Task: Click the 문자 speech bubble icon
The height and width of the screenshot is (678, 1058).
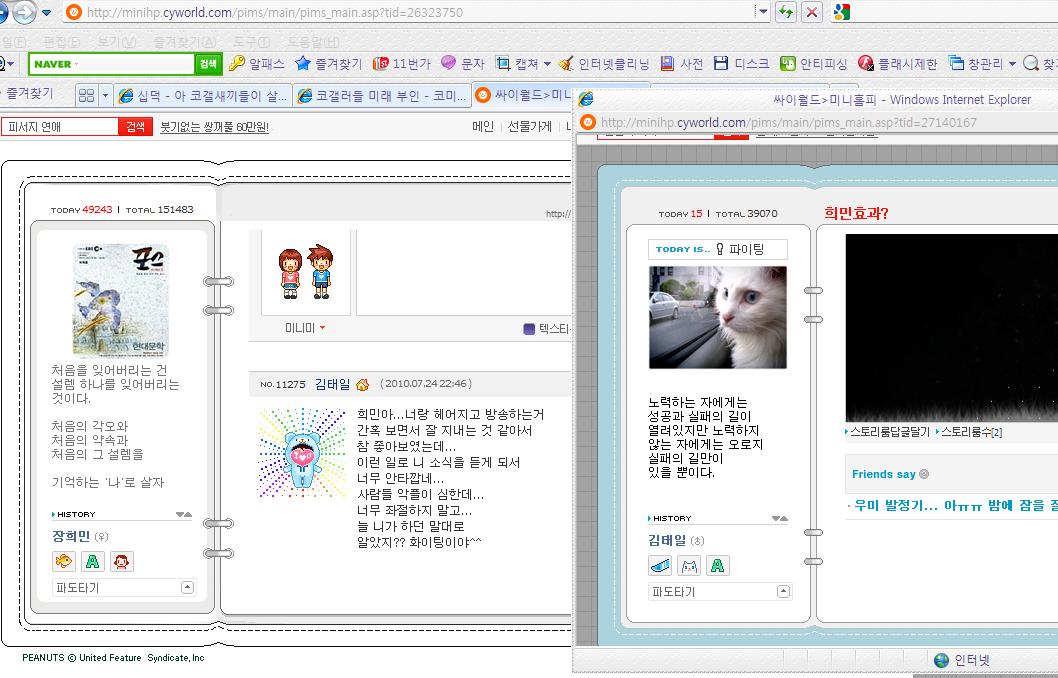Action: pos(448,63)
